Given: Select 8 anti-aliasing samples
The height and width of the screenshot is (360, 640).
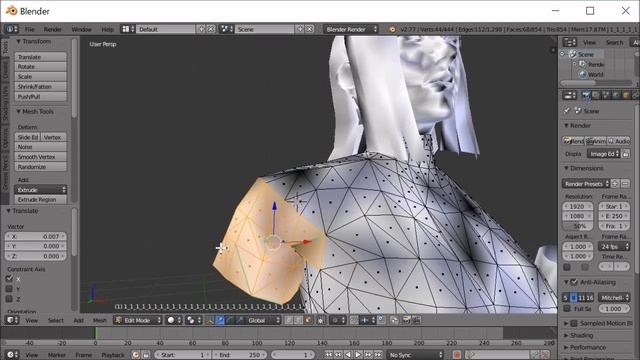Looking at the screenshot, I should 573,298.
